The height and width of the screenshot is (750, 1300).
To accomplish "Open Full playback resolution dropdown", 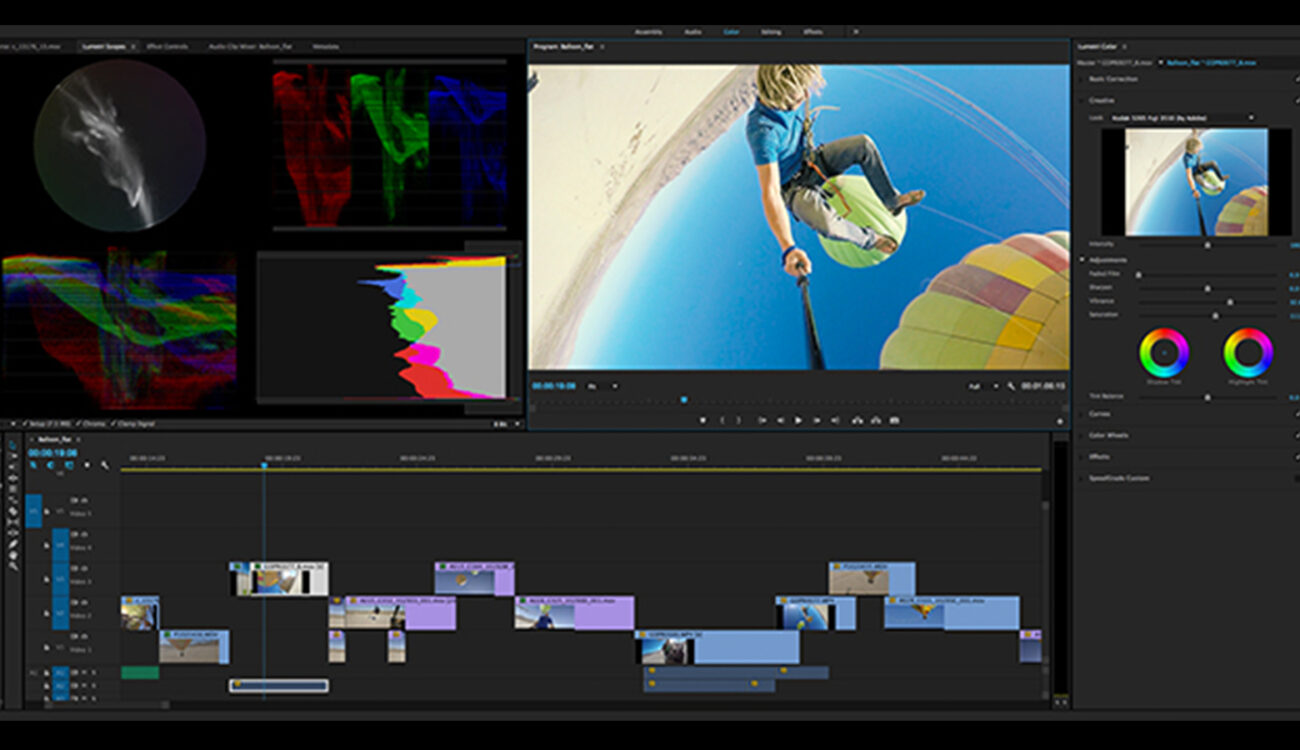I will tap(983, 386).
